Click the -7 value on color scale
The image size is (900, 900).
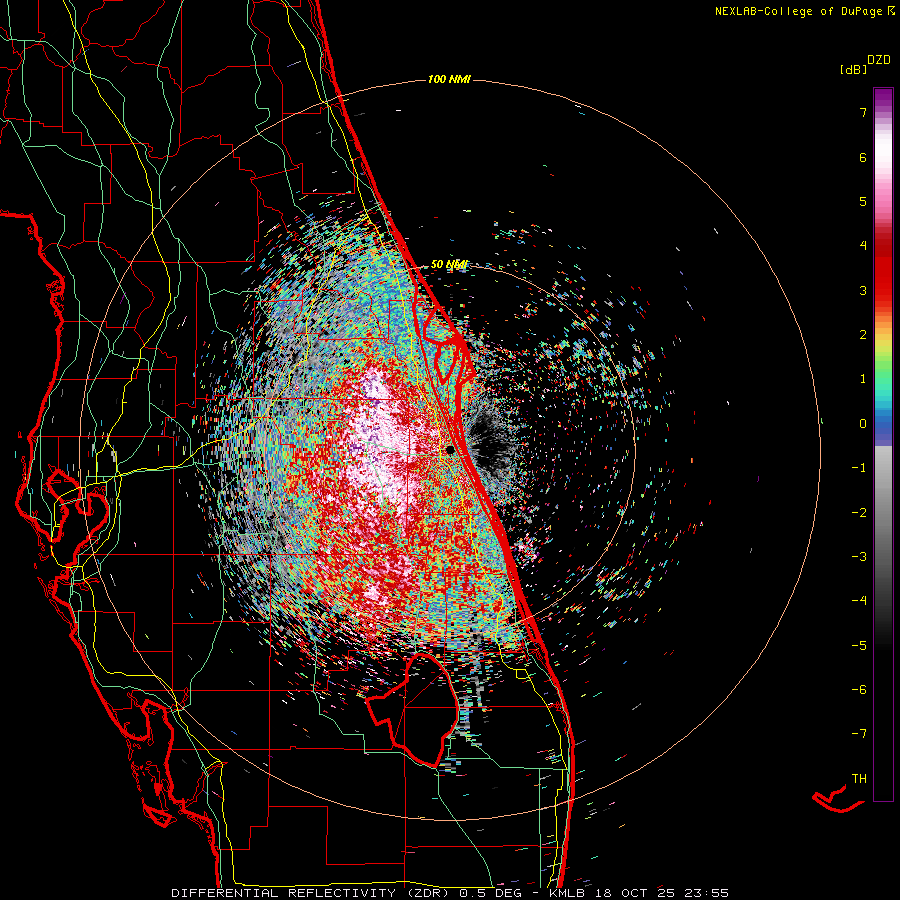859,734
